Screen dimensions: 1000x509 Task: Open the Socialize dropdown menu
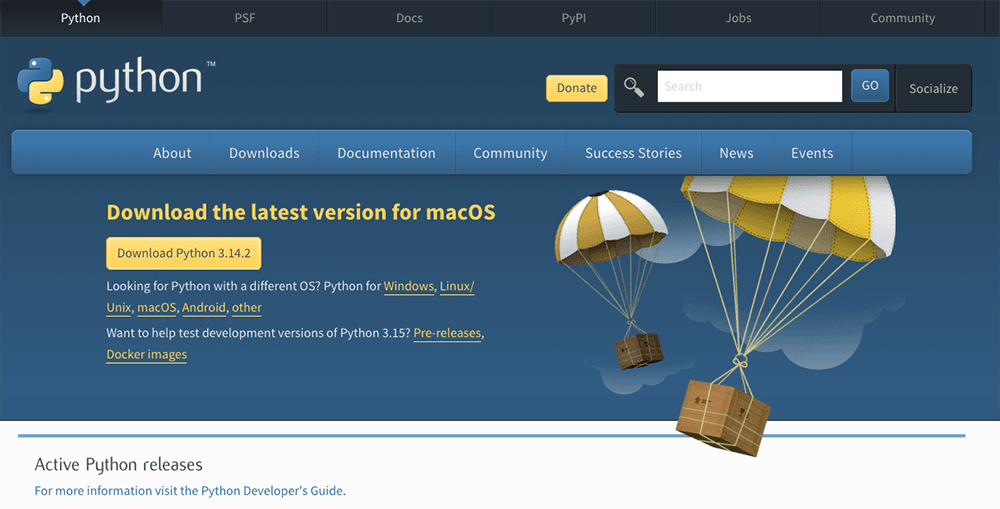click(x=933, y=88)
